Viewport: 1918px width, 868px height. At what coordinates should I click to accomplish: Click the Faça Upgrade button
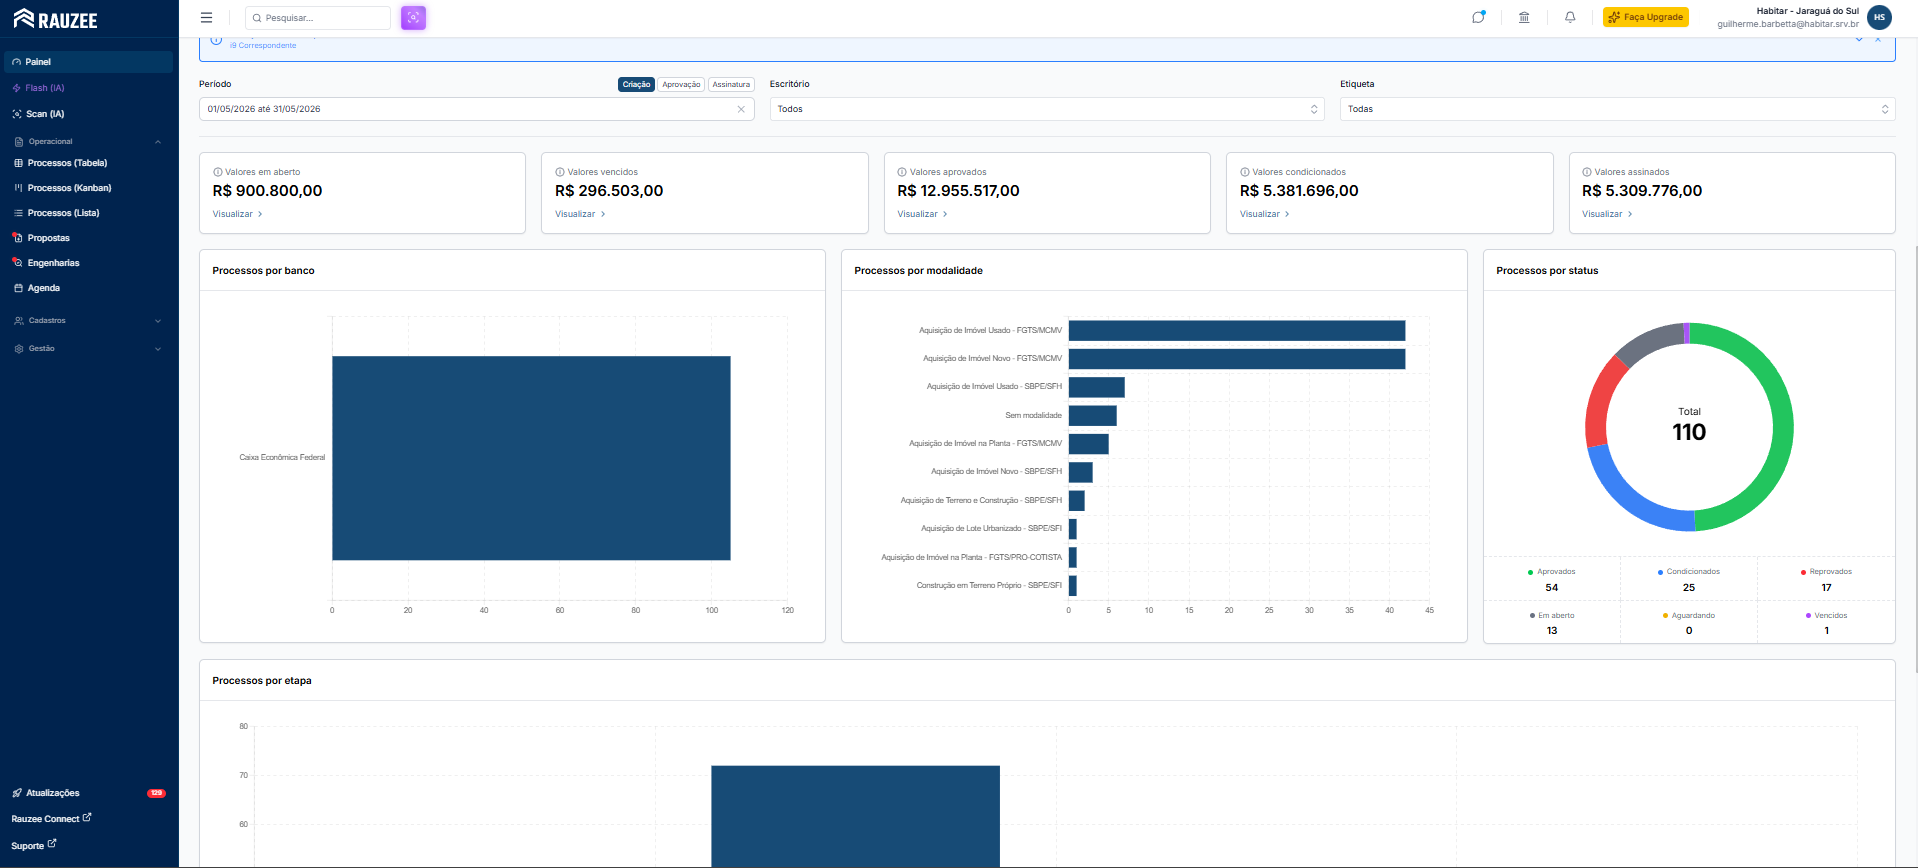click(x=1646, y=17)
